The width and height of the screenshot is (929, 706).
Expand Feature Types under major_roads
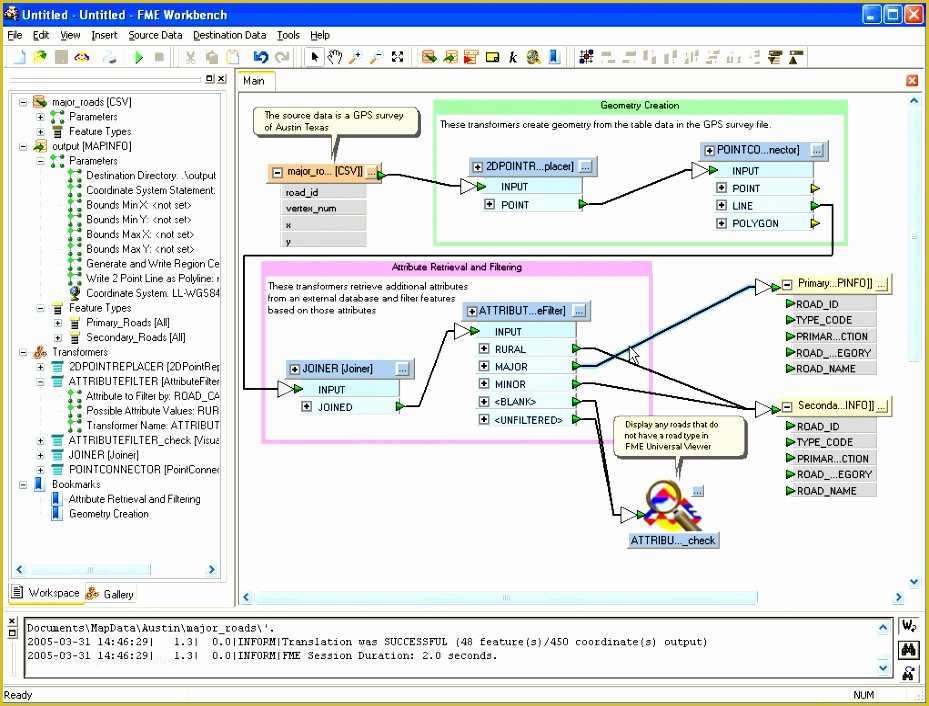point(40,131)
